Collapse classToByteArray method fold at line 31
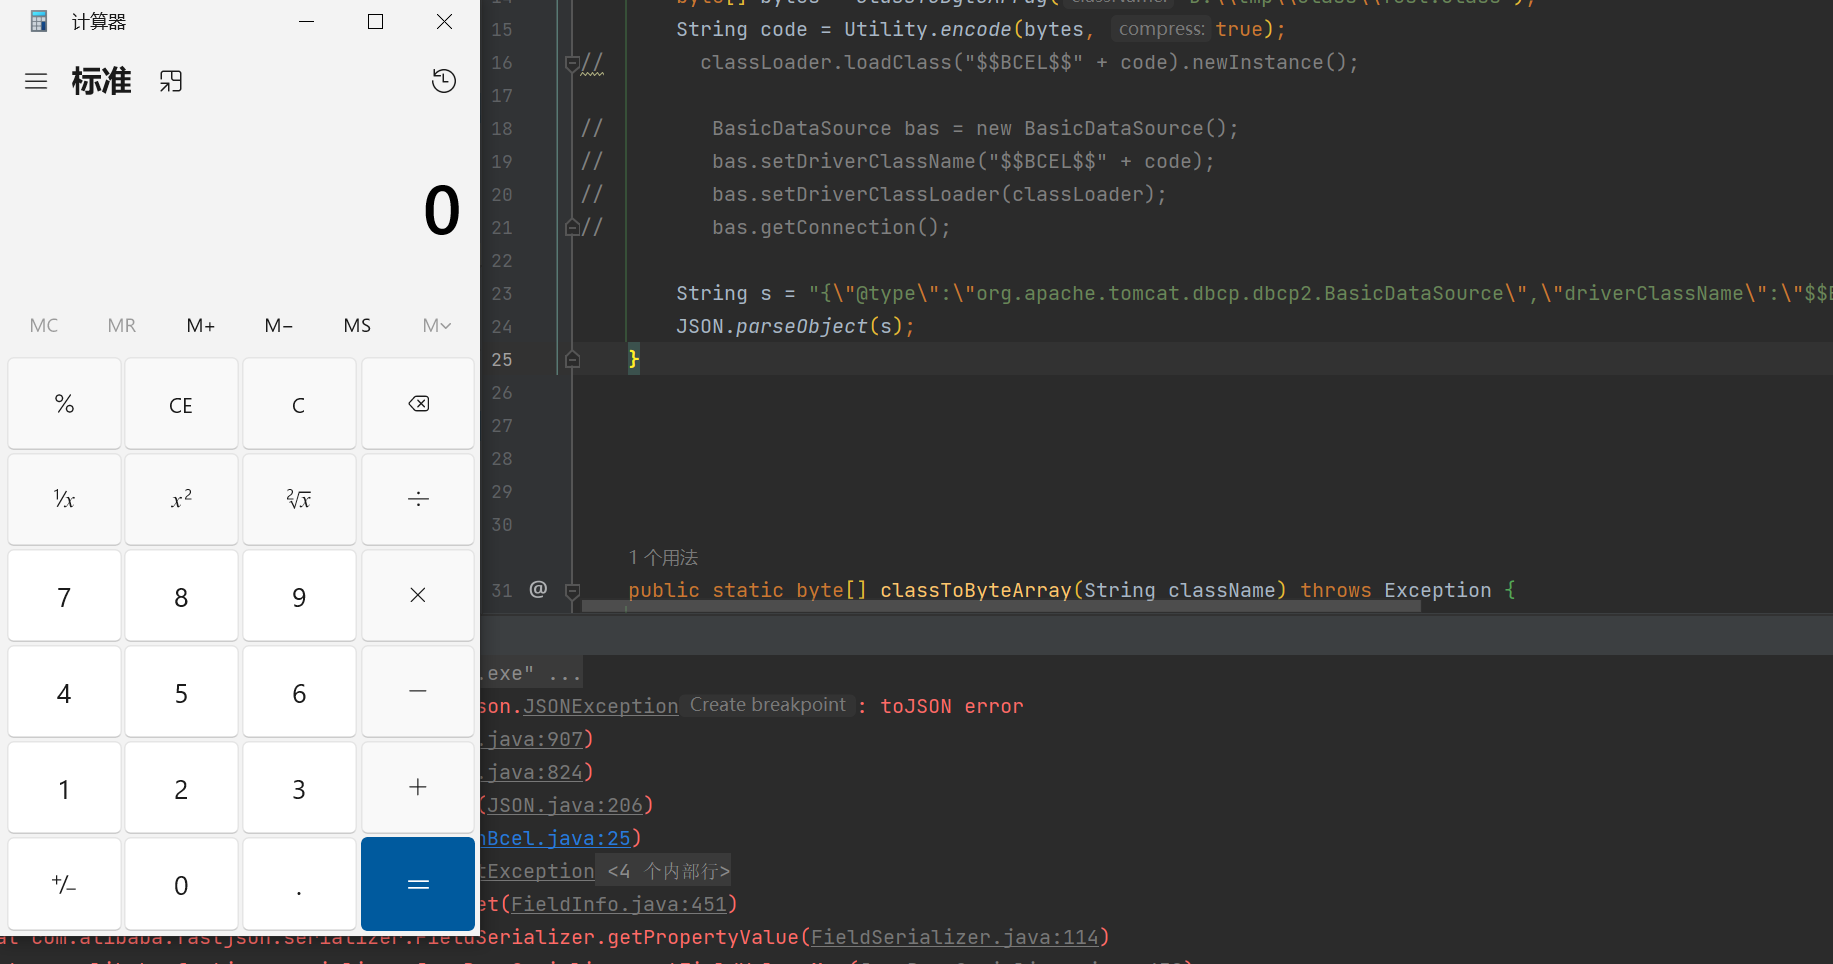Screen dimensions: 1833x964 pyautogui.click(x=572, y=591)
